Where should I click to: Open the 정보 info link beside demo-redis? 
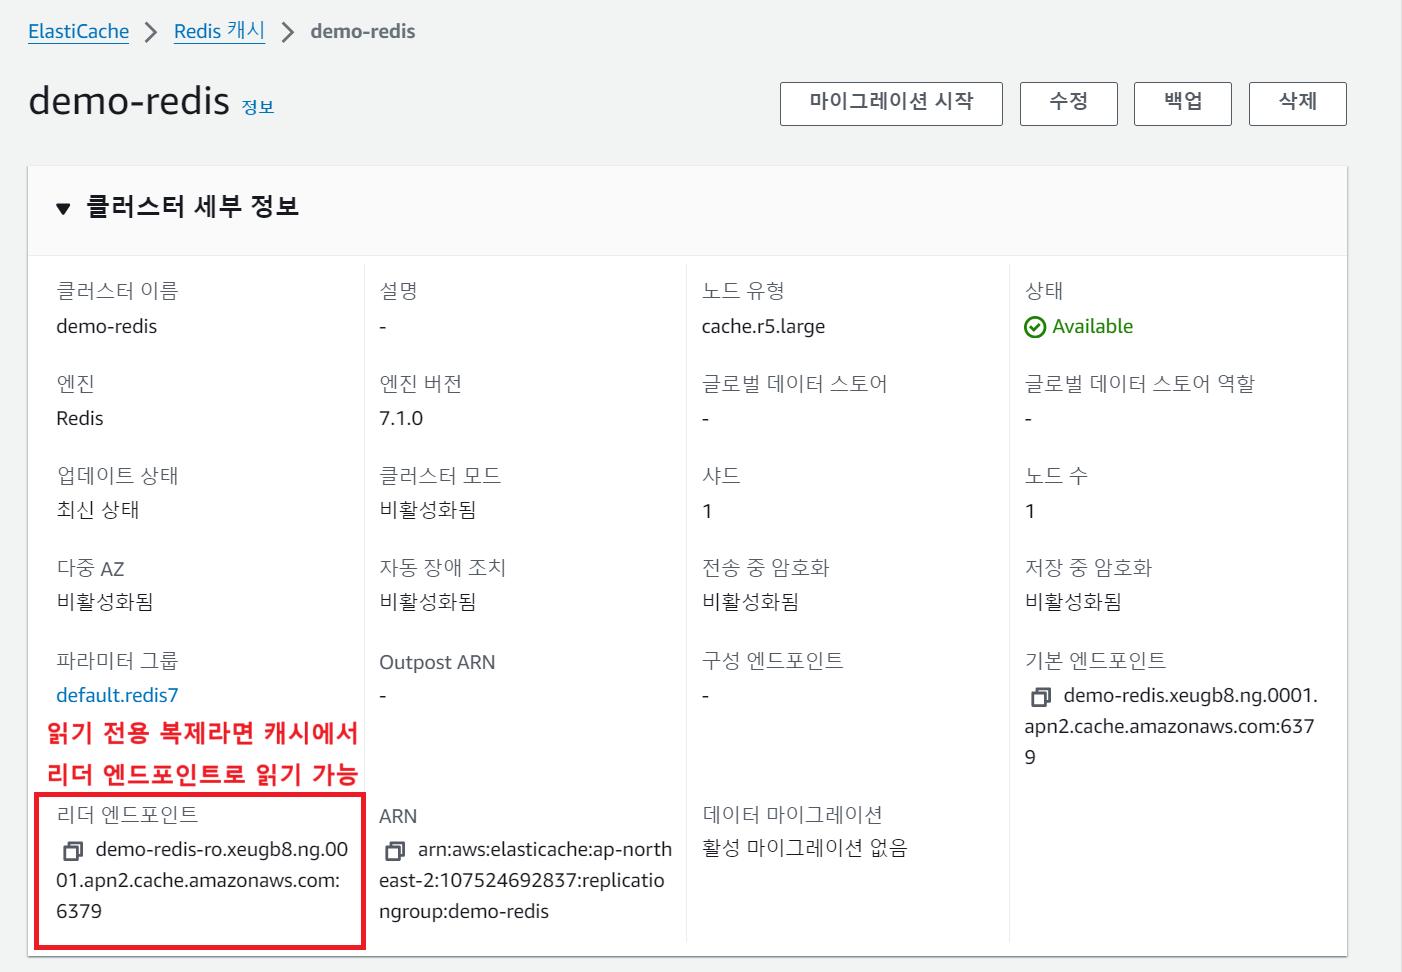pos(258,107)
